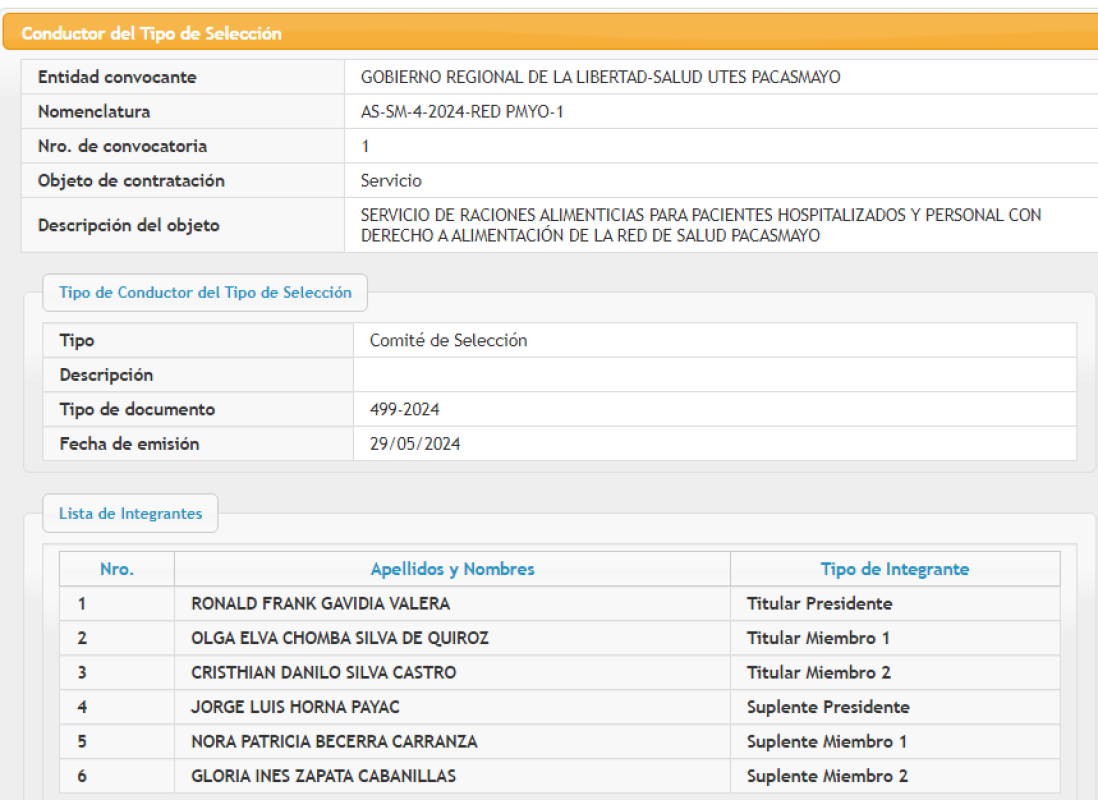
Task: Click the 'Fecha de emisión' label
Action: click(130, 444)
